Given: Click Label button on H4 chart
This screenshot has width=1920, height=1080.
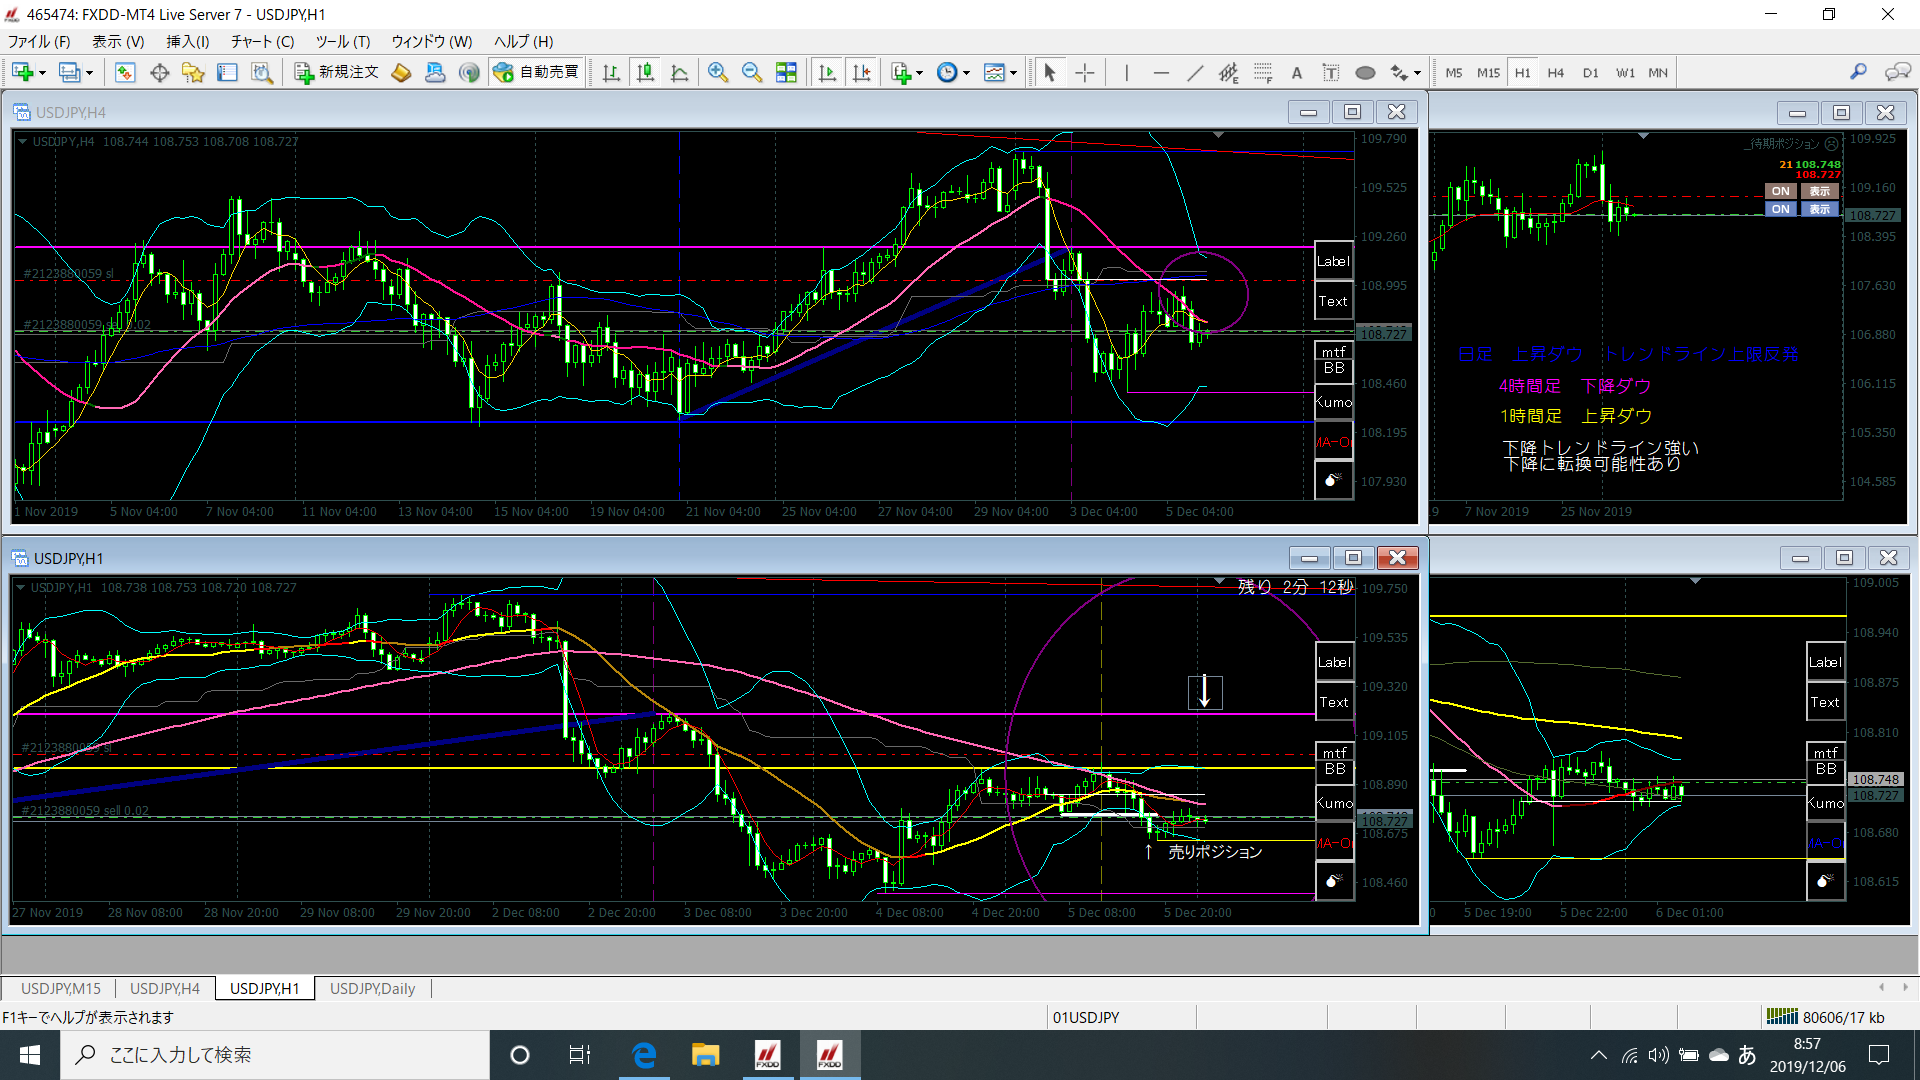Looking at the screenshot, I should click(x=1333, y=261).
